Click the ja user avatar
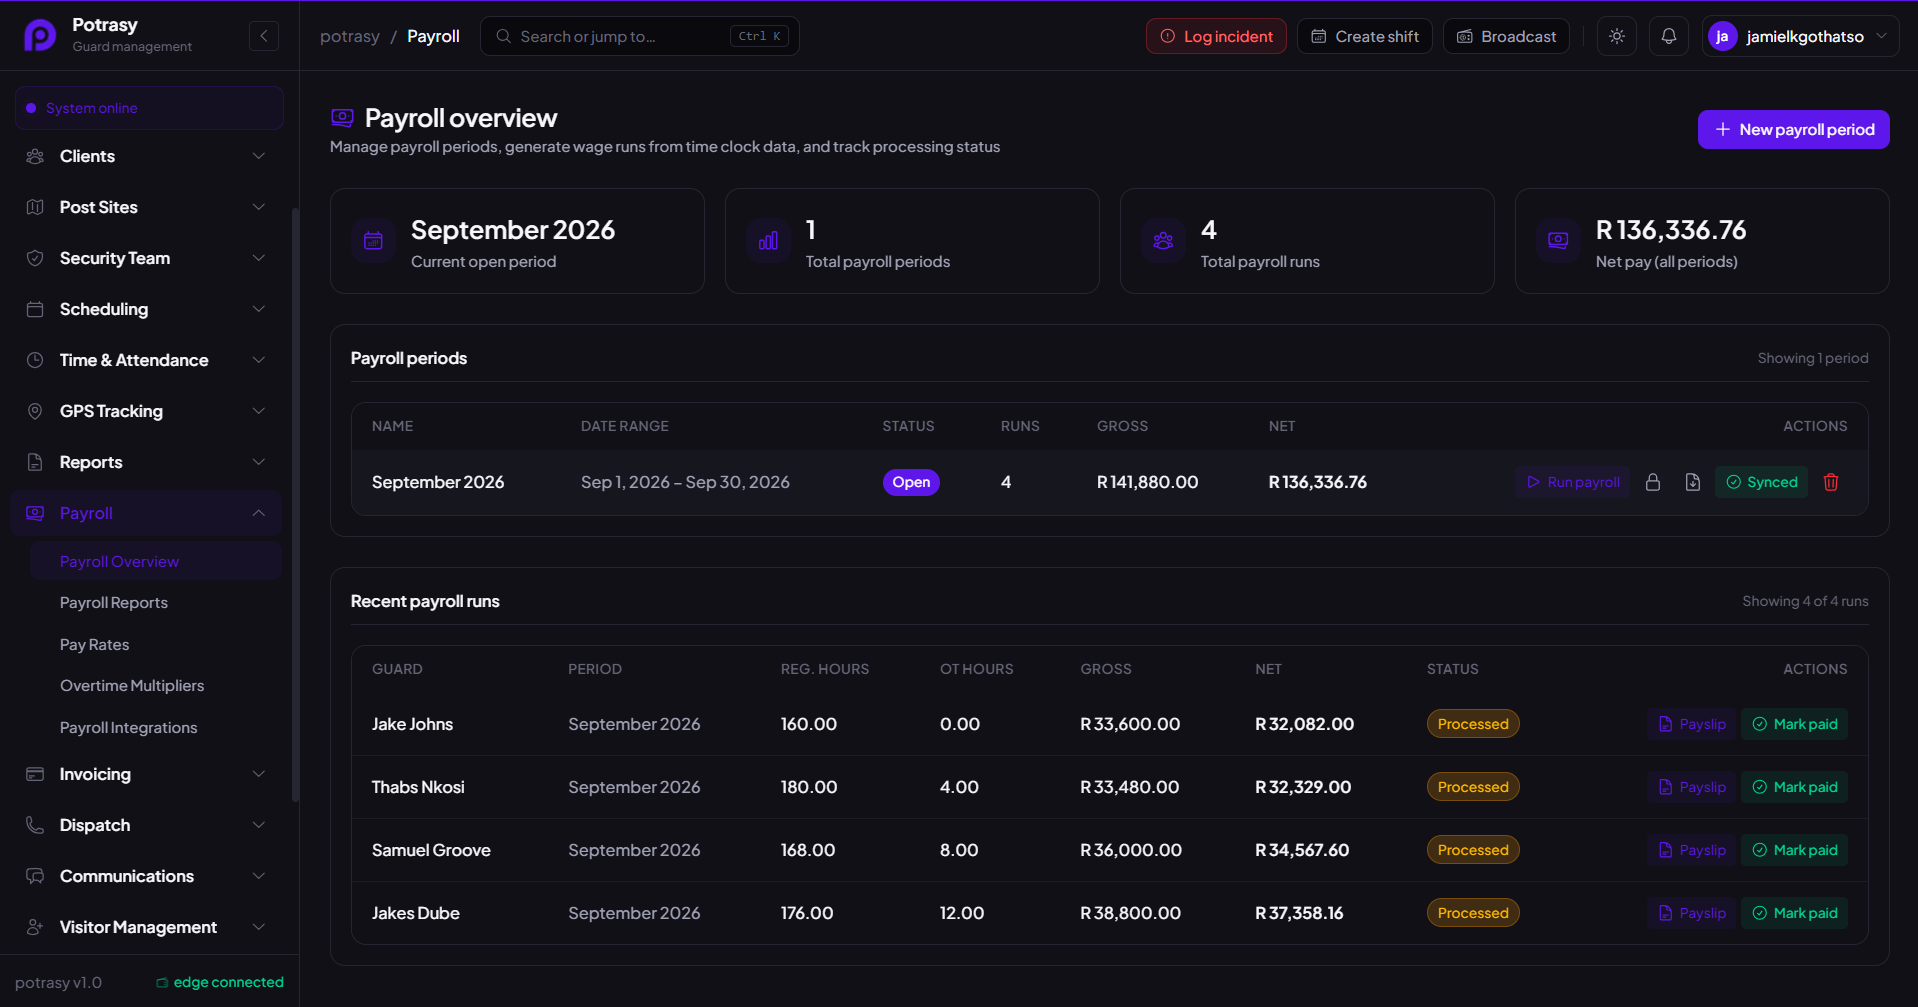1918x1007 pixels. (1722, 36)
